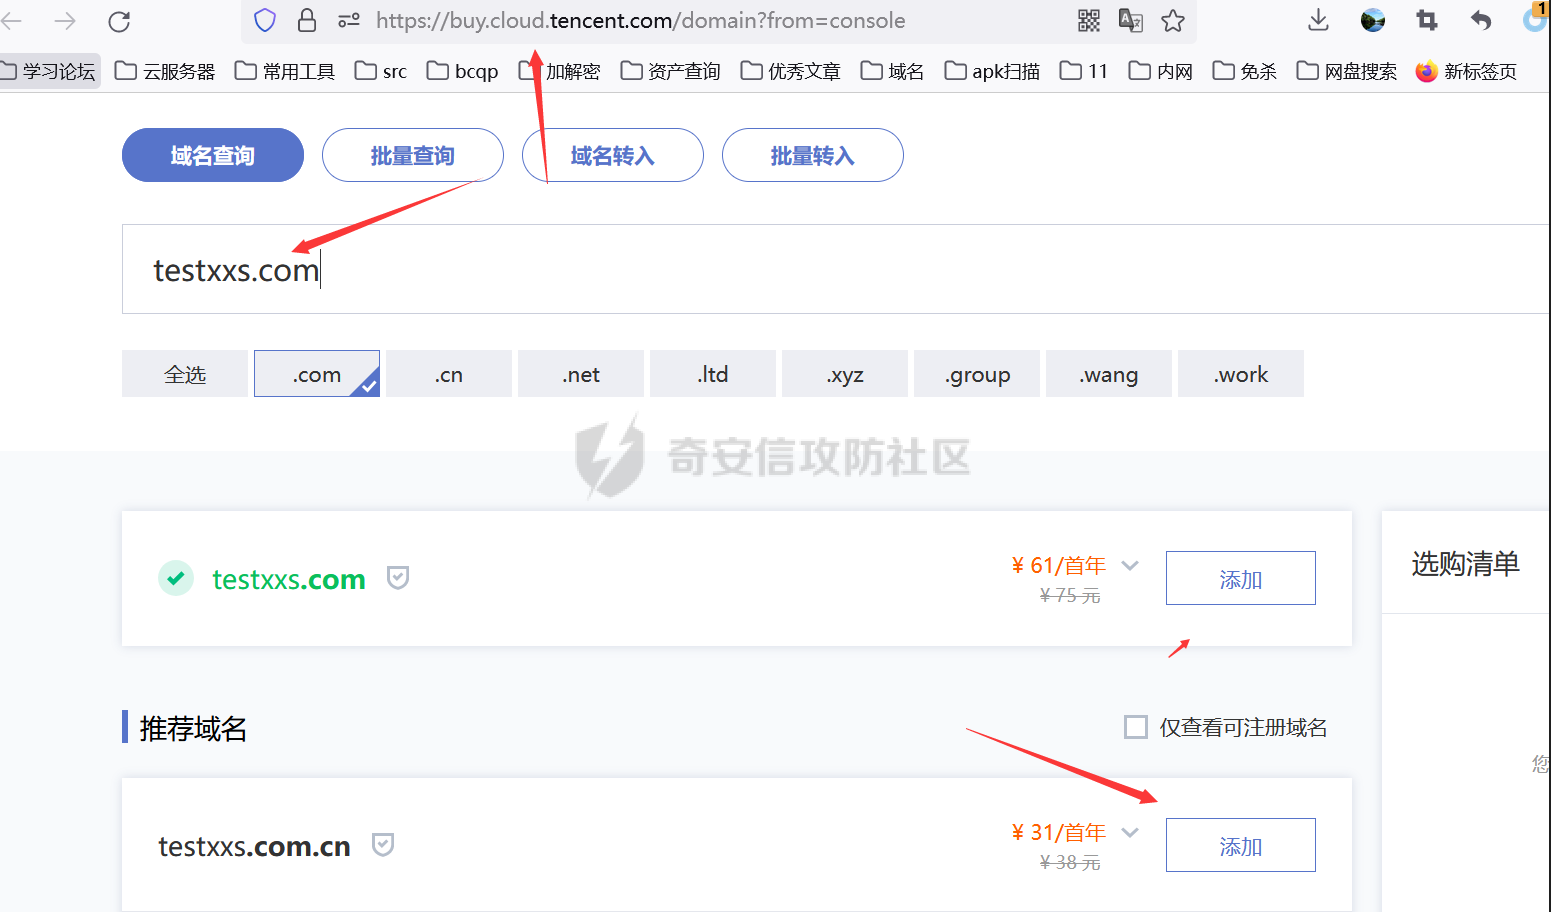Viewport: 1551px width, 912px height.
Task: Click the struck-through ¥38元 price
Action: click(x=1070, y=863)
